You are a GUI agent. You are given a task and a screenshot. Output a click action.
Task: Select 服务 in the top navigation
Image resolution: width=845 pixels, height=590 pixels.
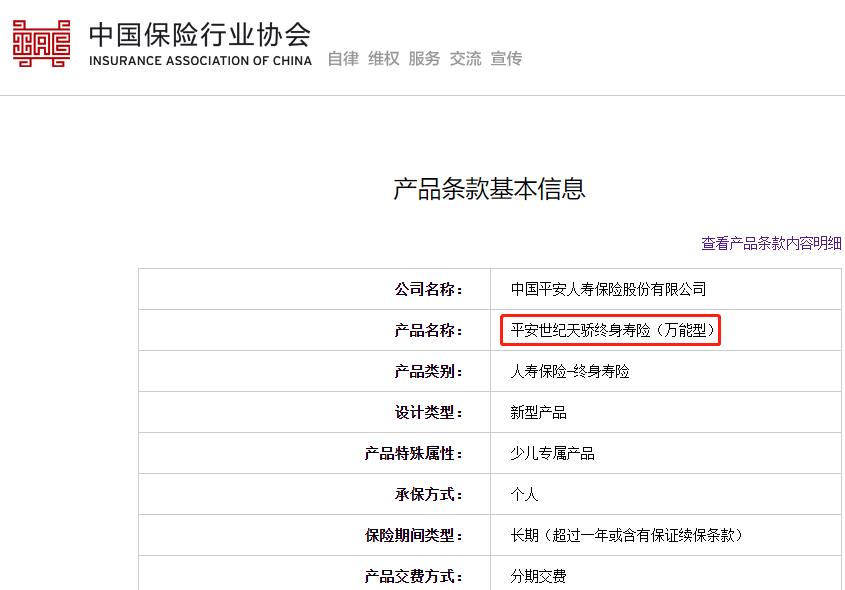click(x=424, y=58)
